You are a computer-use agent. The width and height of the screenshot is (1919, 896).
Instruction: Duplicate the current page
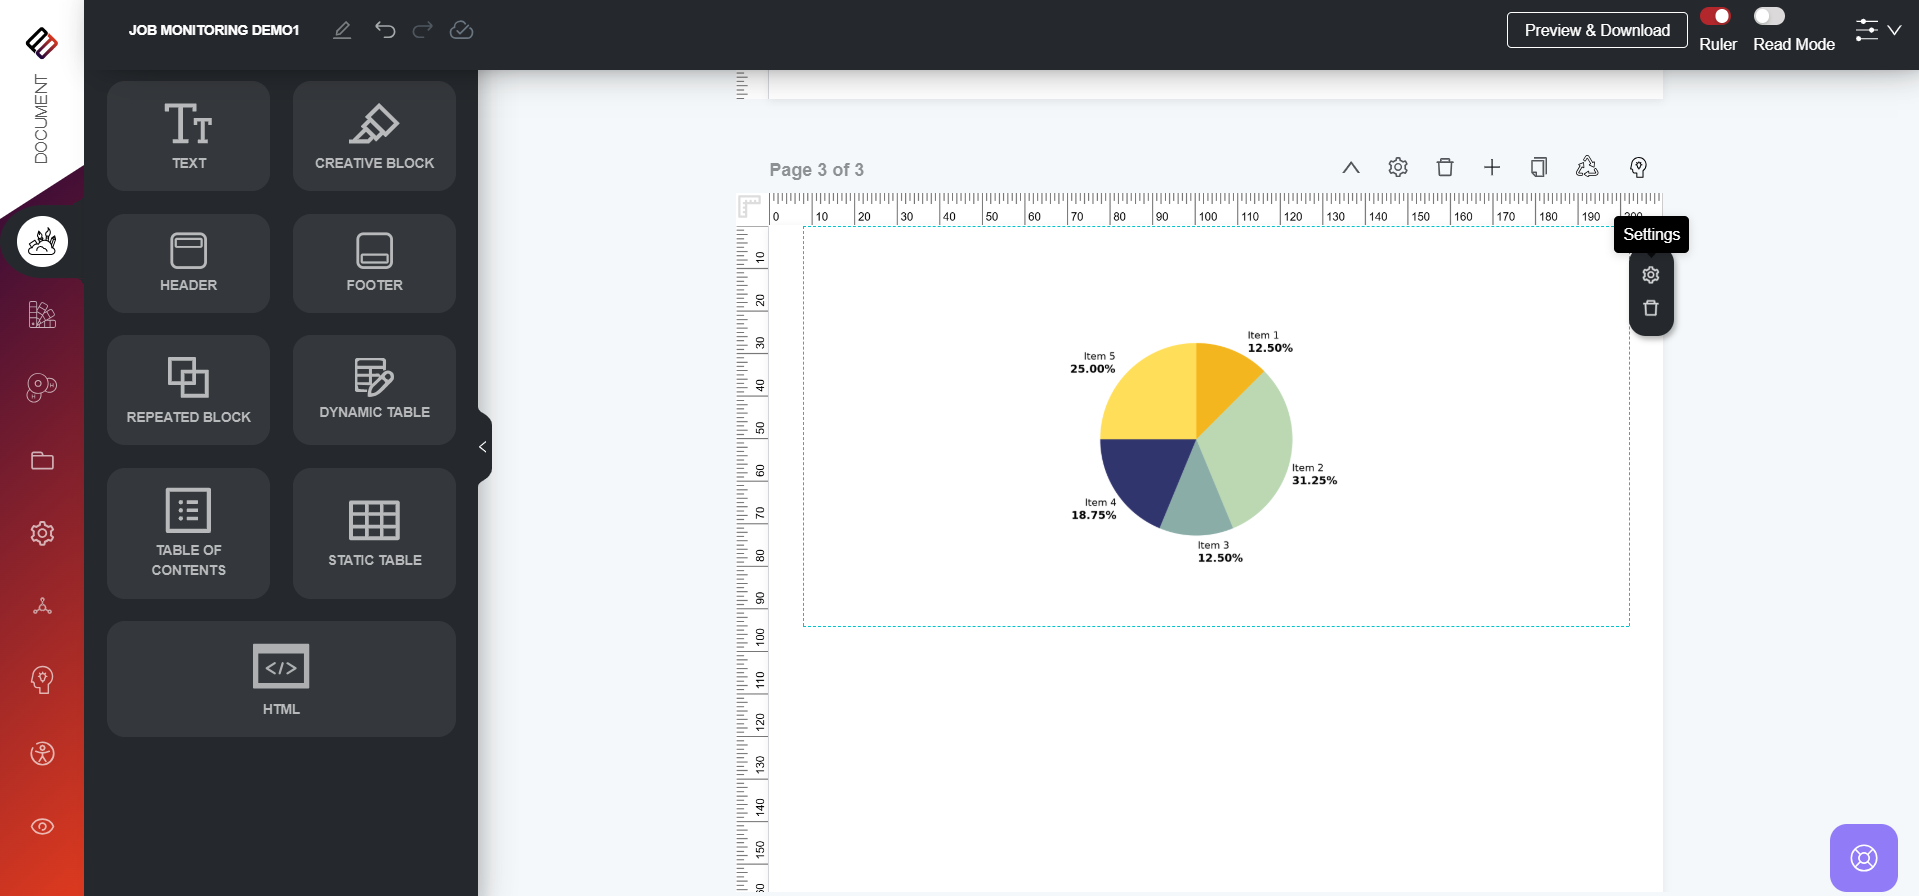tap(1539, 167)
